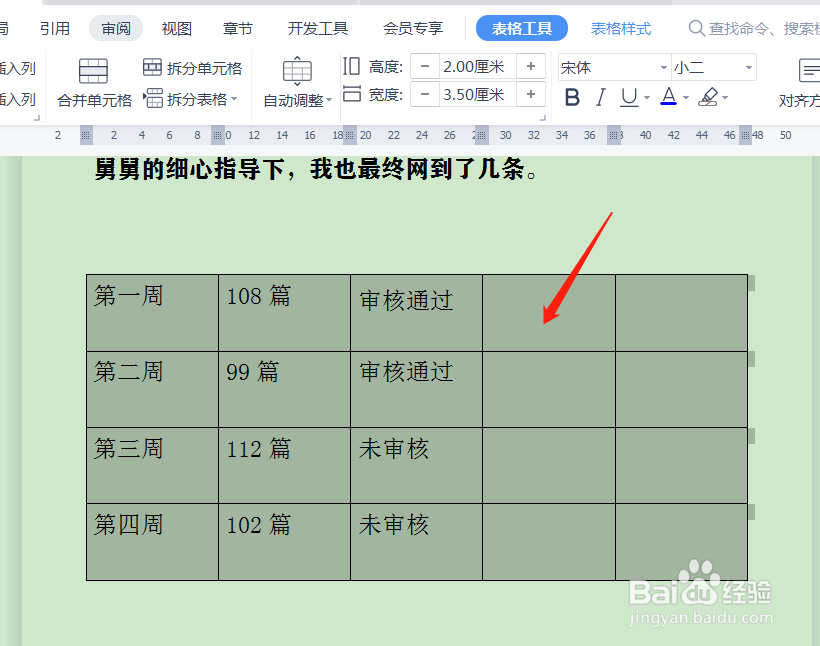Screen dimensions: 820x646
Task: Decrease row height with minus button
Action: click(425, 66)
